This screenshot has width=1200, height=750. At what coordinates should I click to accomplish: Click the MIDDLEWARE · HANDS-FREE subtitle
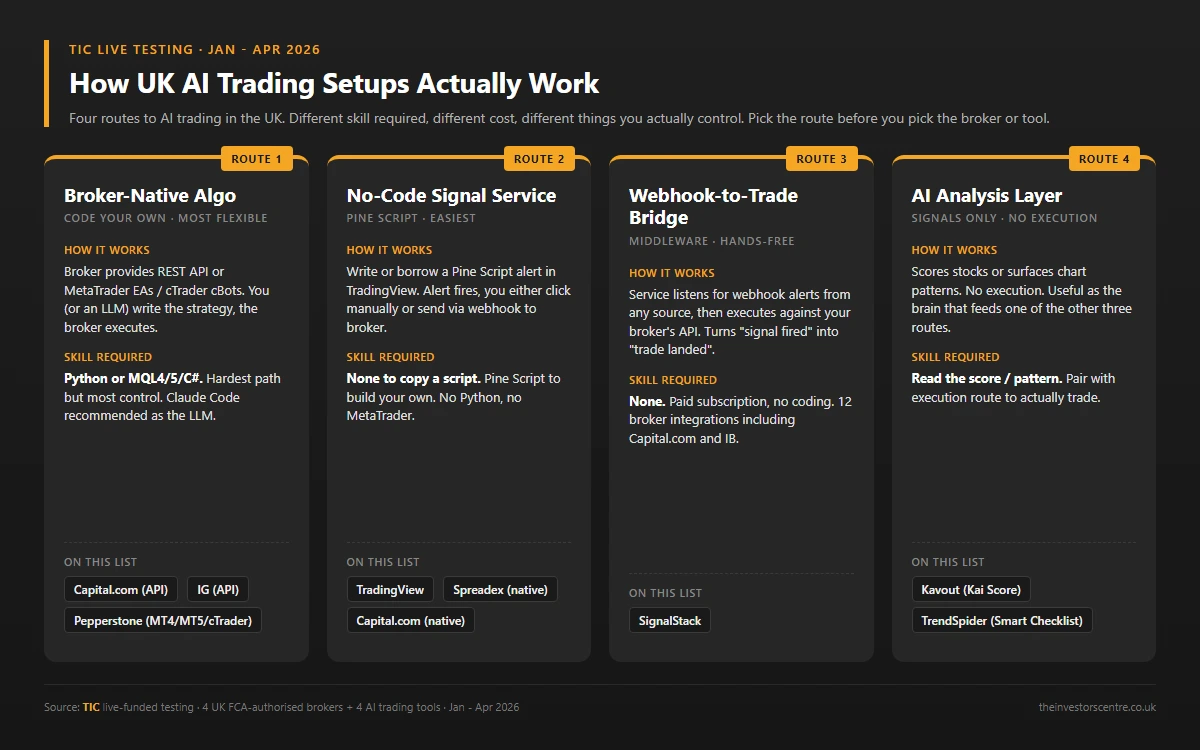click(x=712, y=241)
